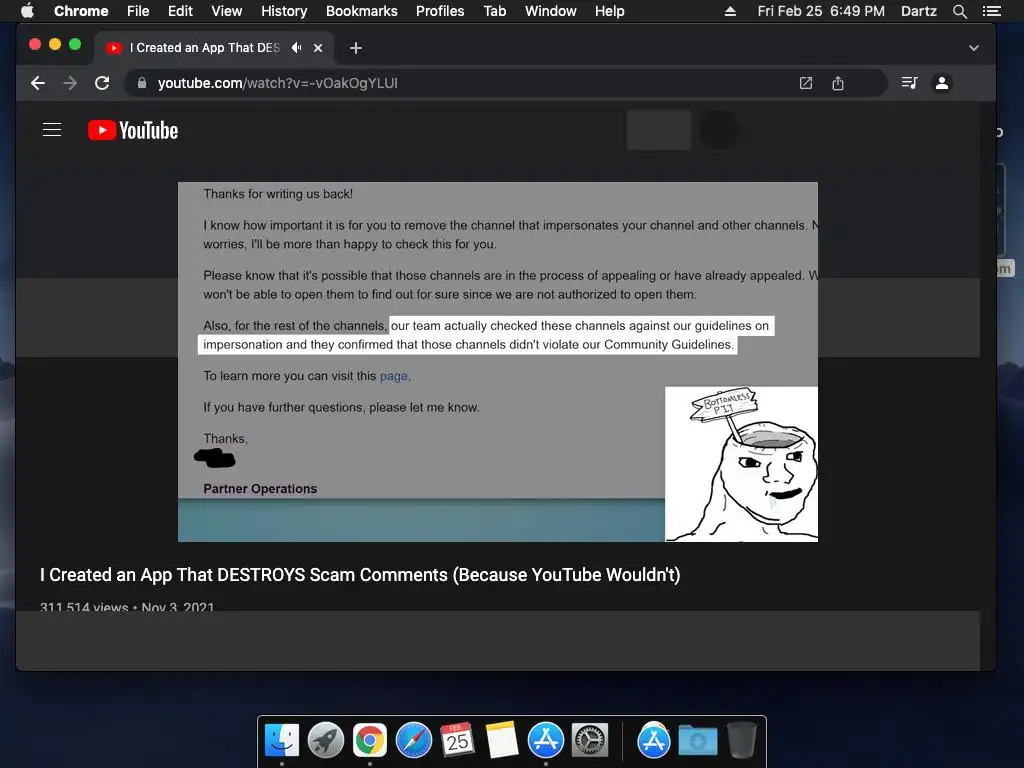Open the Apple menu

click(x=27, y=11)
